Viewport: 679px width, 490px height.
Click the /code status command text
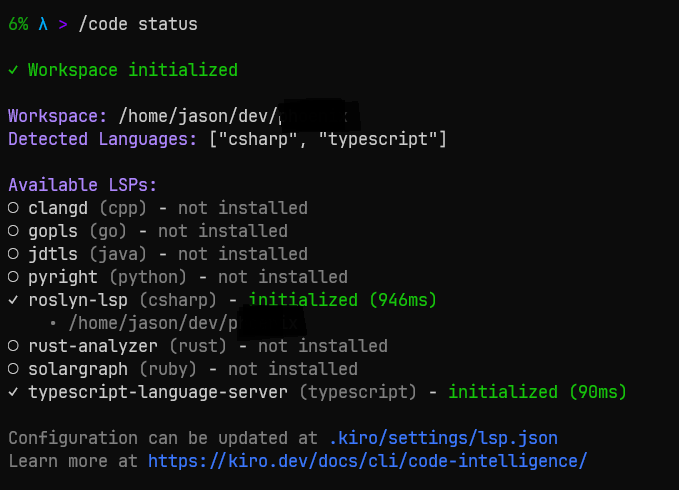pyautogui.click(x=143, y=25)
